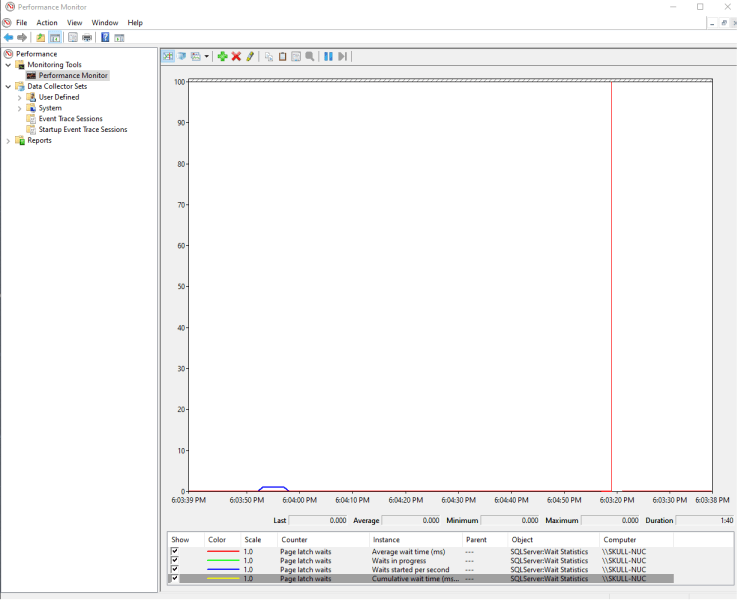
Task: Click the yellow color line for Cumulative wait time
Action: 222,579
